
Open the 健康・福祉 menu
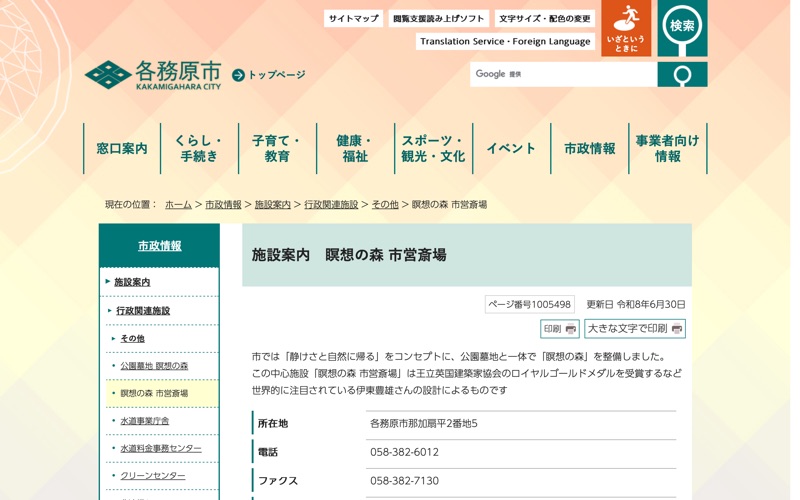(355, 148)
